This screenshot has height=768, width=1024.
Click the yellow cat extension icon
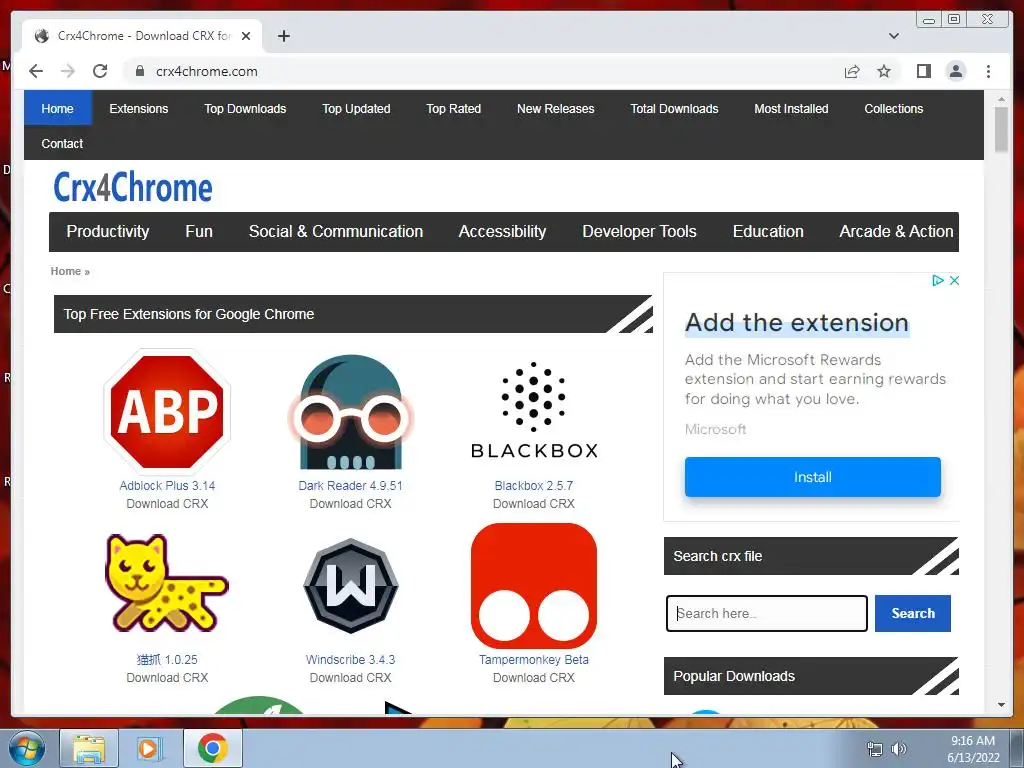167,583
